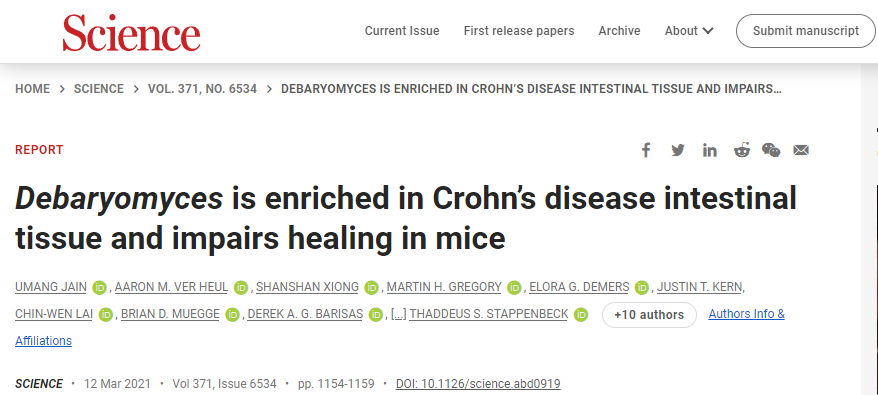This screenshot has height=395, width=878.
Task: Open Shanshan Xiong's ORCID iD icon
Action: 371,288
